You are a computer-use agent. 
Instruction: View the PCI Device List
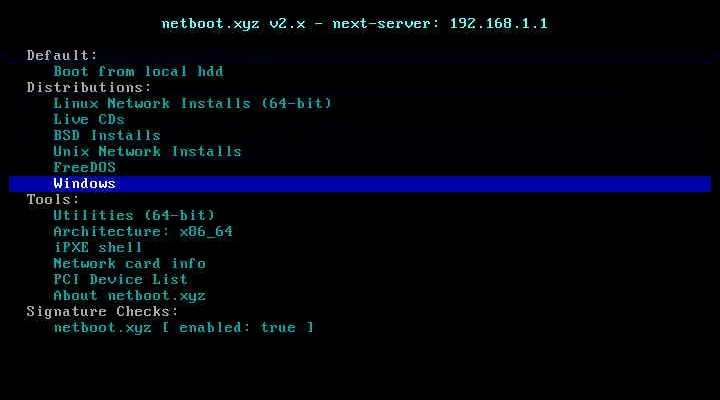[120, 280]
